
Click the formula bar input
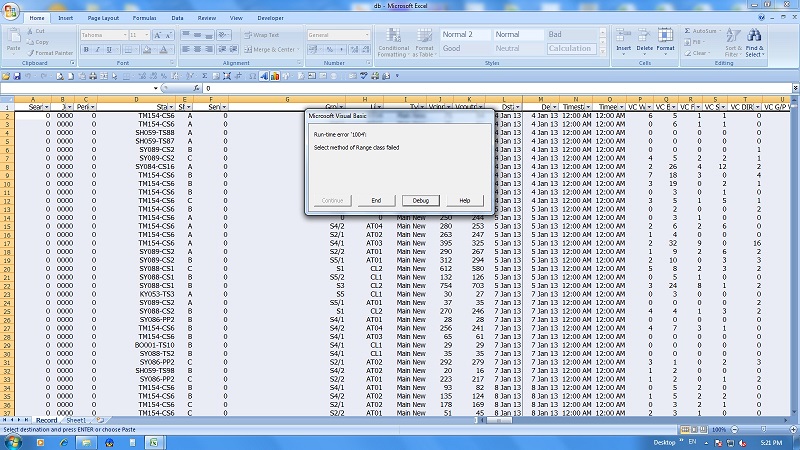coord(497,88)
